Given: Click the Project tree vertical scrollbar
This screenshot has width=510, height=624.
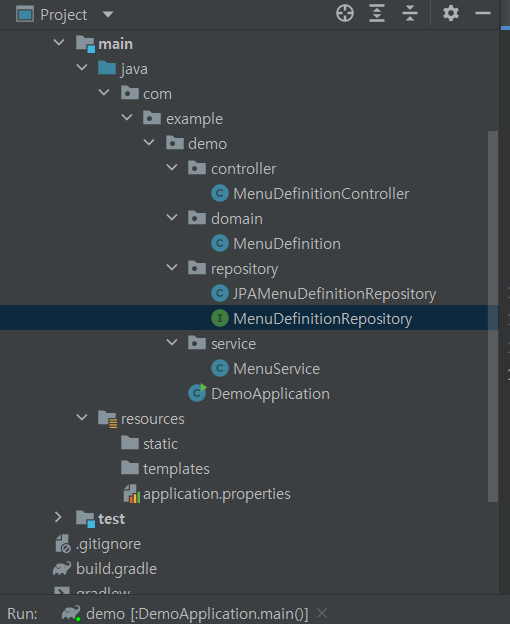Looking at the screenshot, I should coord(493,316).
